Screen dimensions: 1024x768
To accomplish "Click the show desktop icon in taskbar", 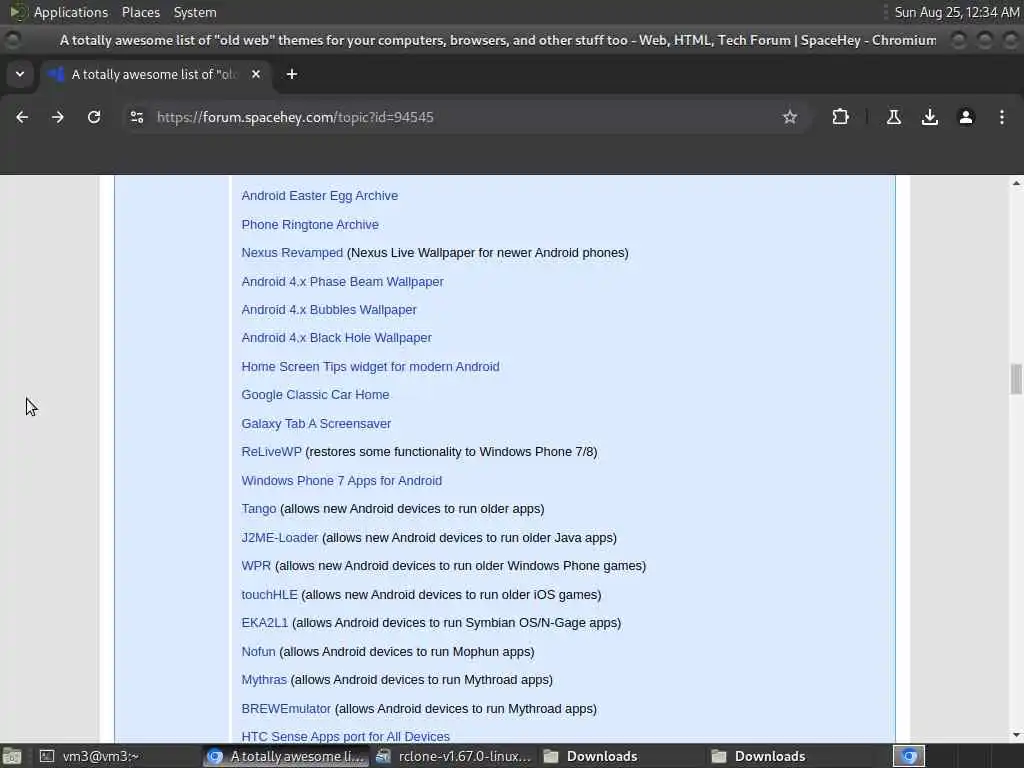I will [12, 756].
